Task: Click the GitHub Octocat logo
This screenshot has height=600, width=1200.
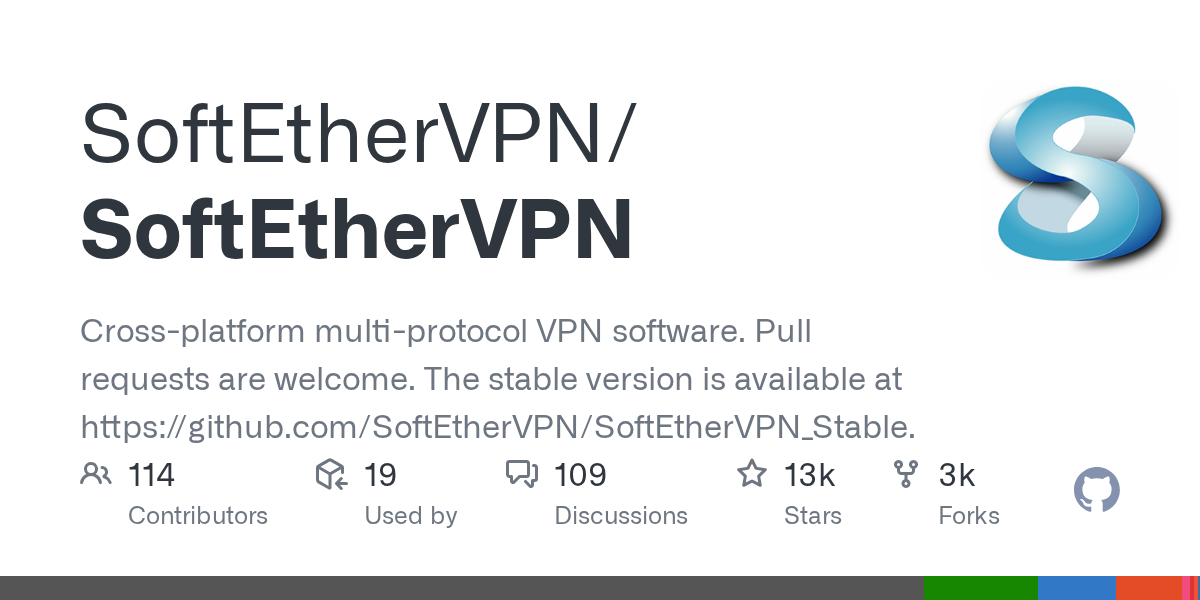Action: [1096, 491]
